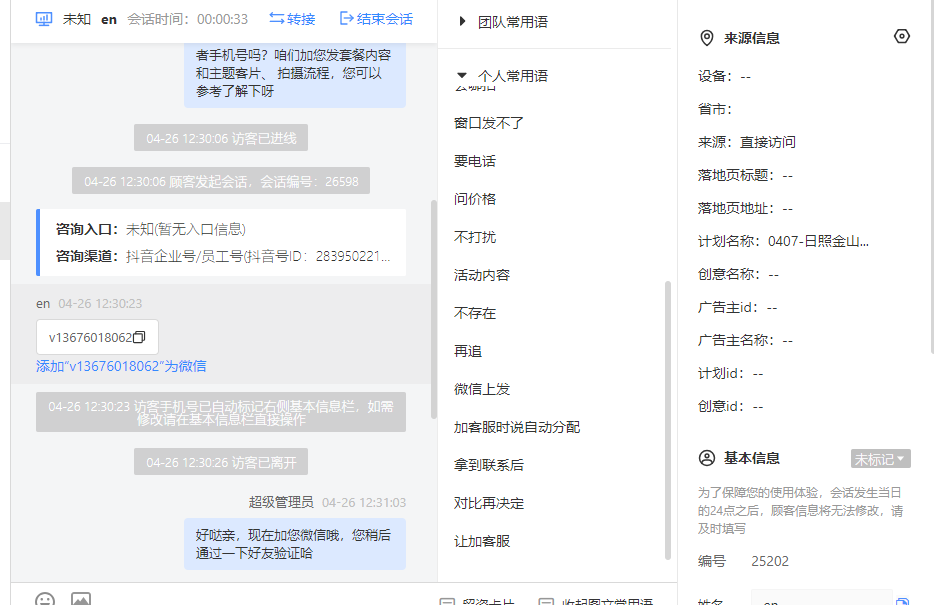Select the 不存在 quick phrase
Image resolution: width=934 pixels, height=605 pixels.
click(475, 314)
